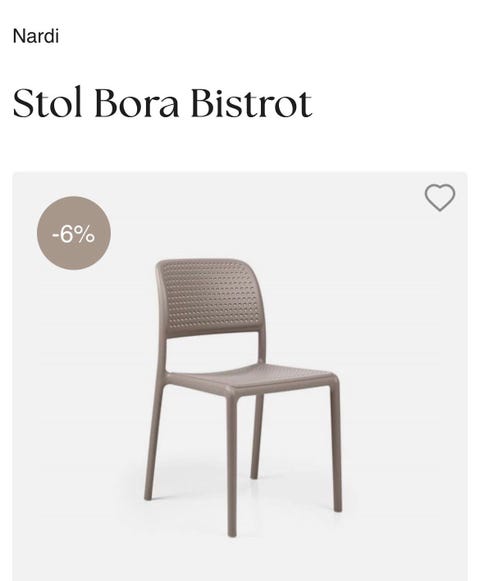Select the -6% discount badge

coord(74,233)
